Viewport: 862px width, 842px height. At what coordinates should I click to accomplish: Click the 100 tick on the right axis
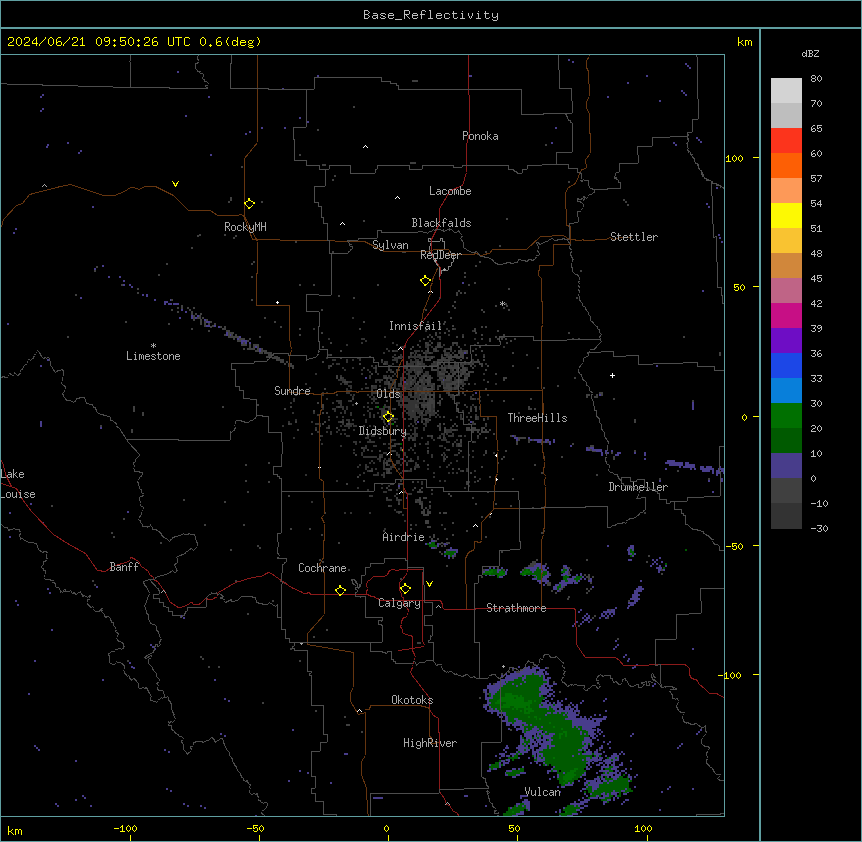734,158
